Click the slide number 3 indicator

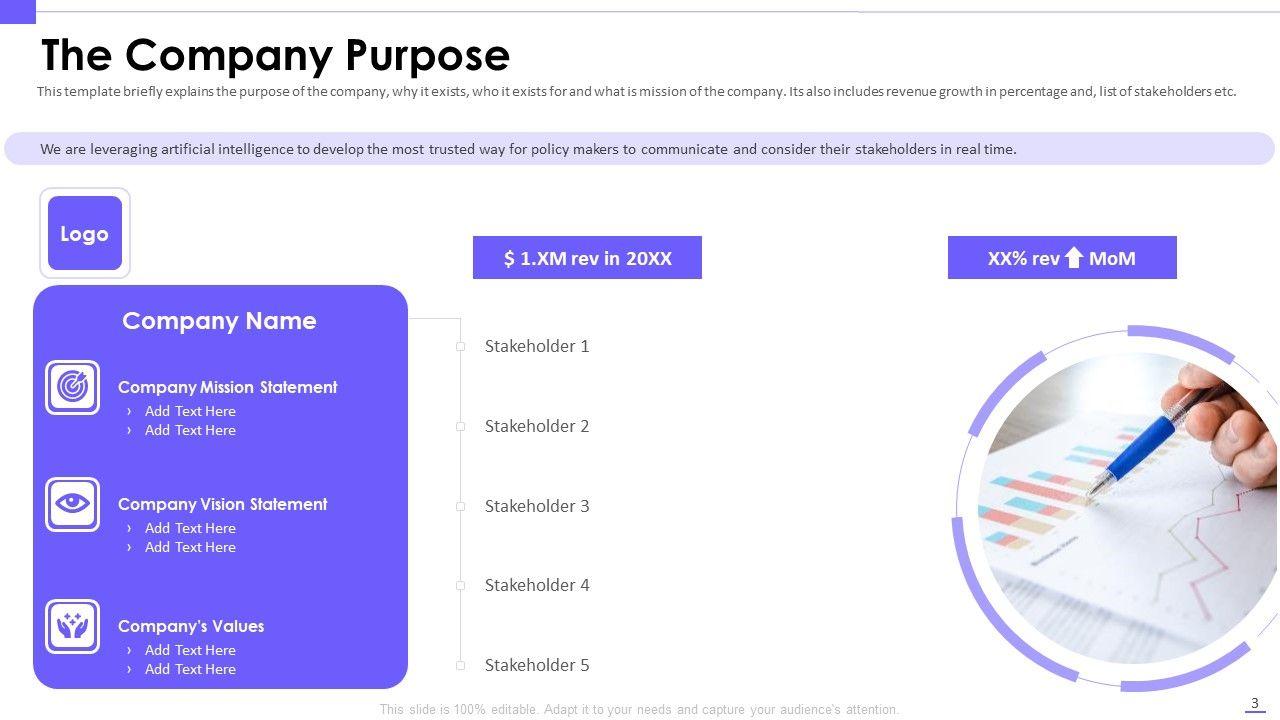[x=1255, y=704]
